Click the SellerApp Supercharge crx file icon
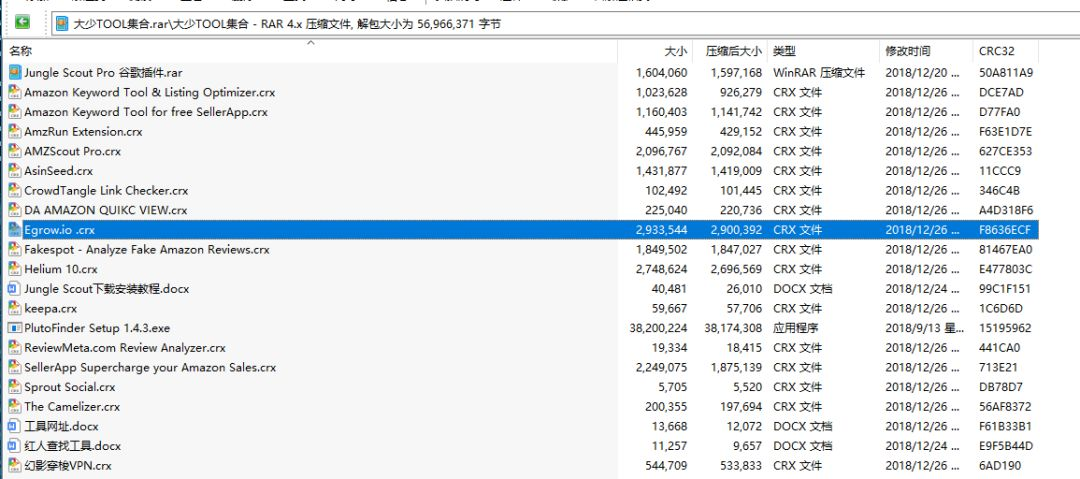 [14, 367]
